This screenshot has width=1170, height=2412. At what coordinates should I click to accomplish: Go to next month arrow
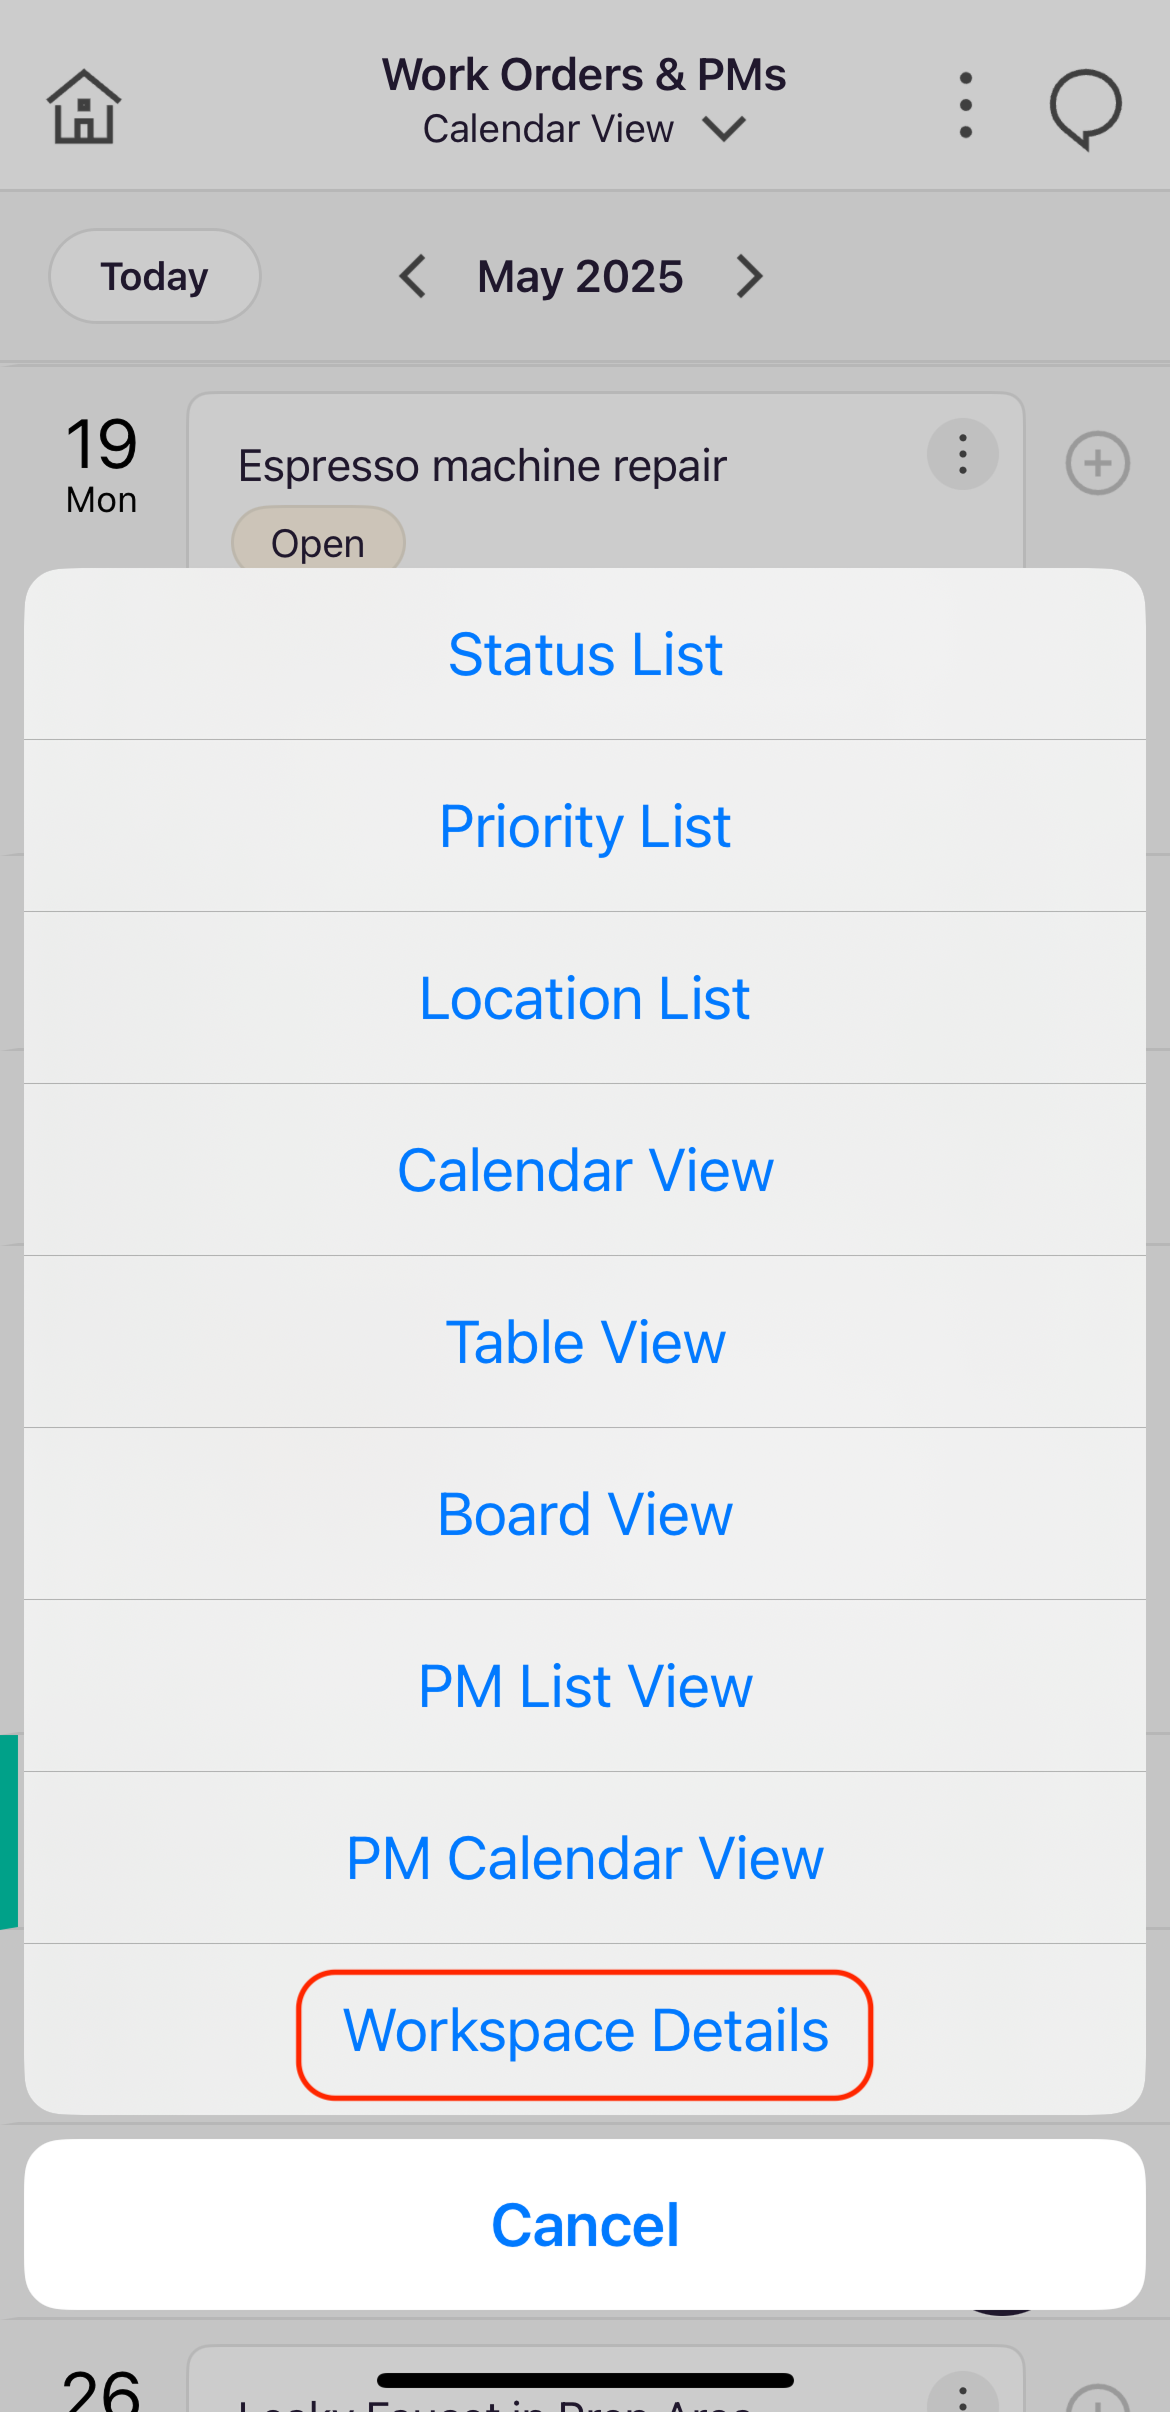click(x=749, y=276)
